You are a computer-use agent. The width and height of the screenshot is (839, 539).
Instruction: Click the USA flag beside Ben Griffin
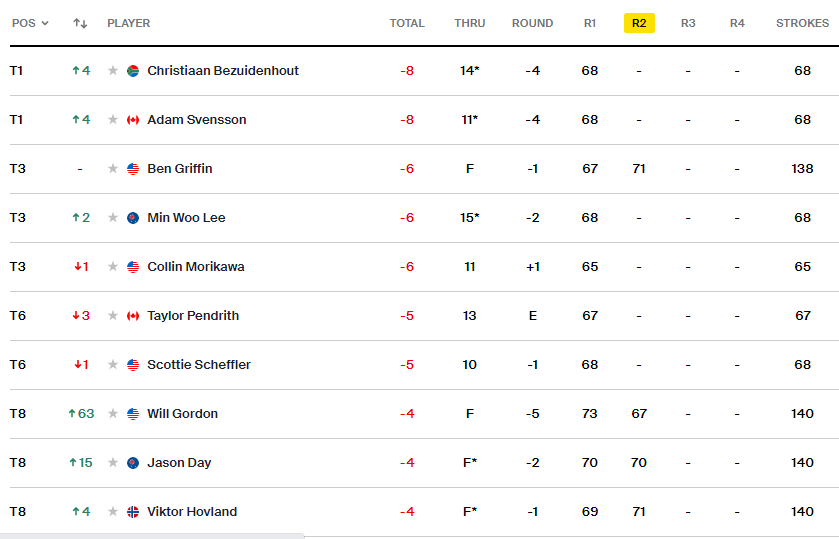click(x=133, y=169)
